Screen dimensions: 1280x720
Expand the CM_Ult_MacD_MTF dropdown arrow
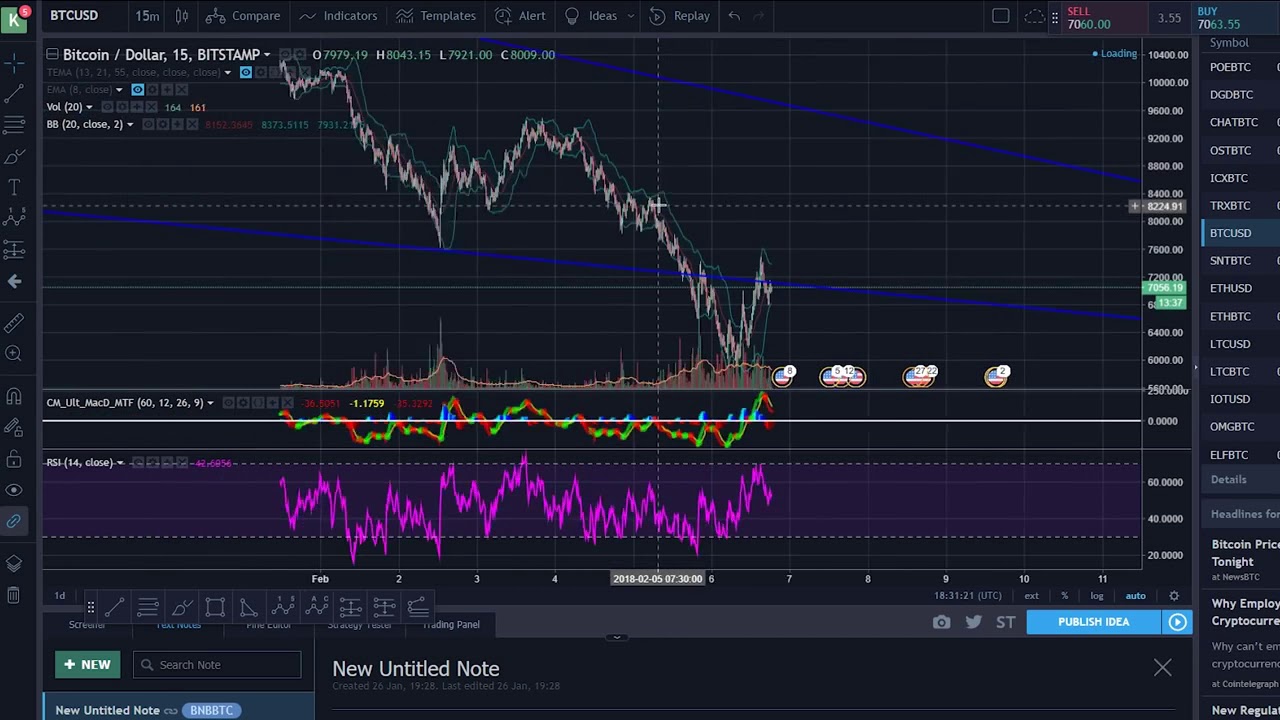(x=210, y=403)
